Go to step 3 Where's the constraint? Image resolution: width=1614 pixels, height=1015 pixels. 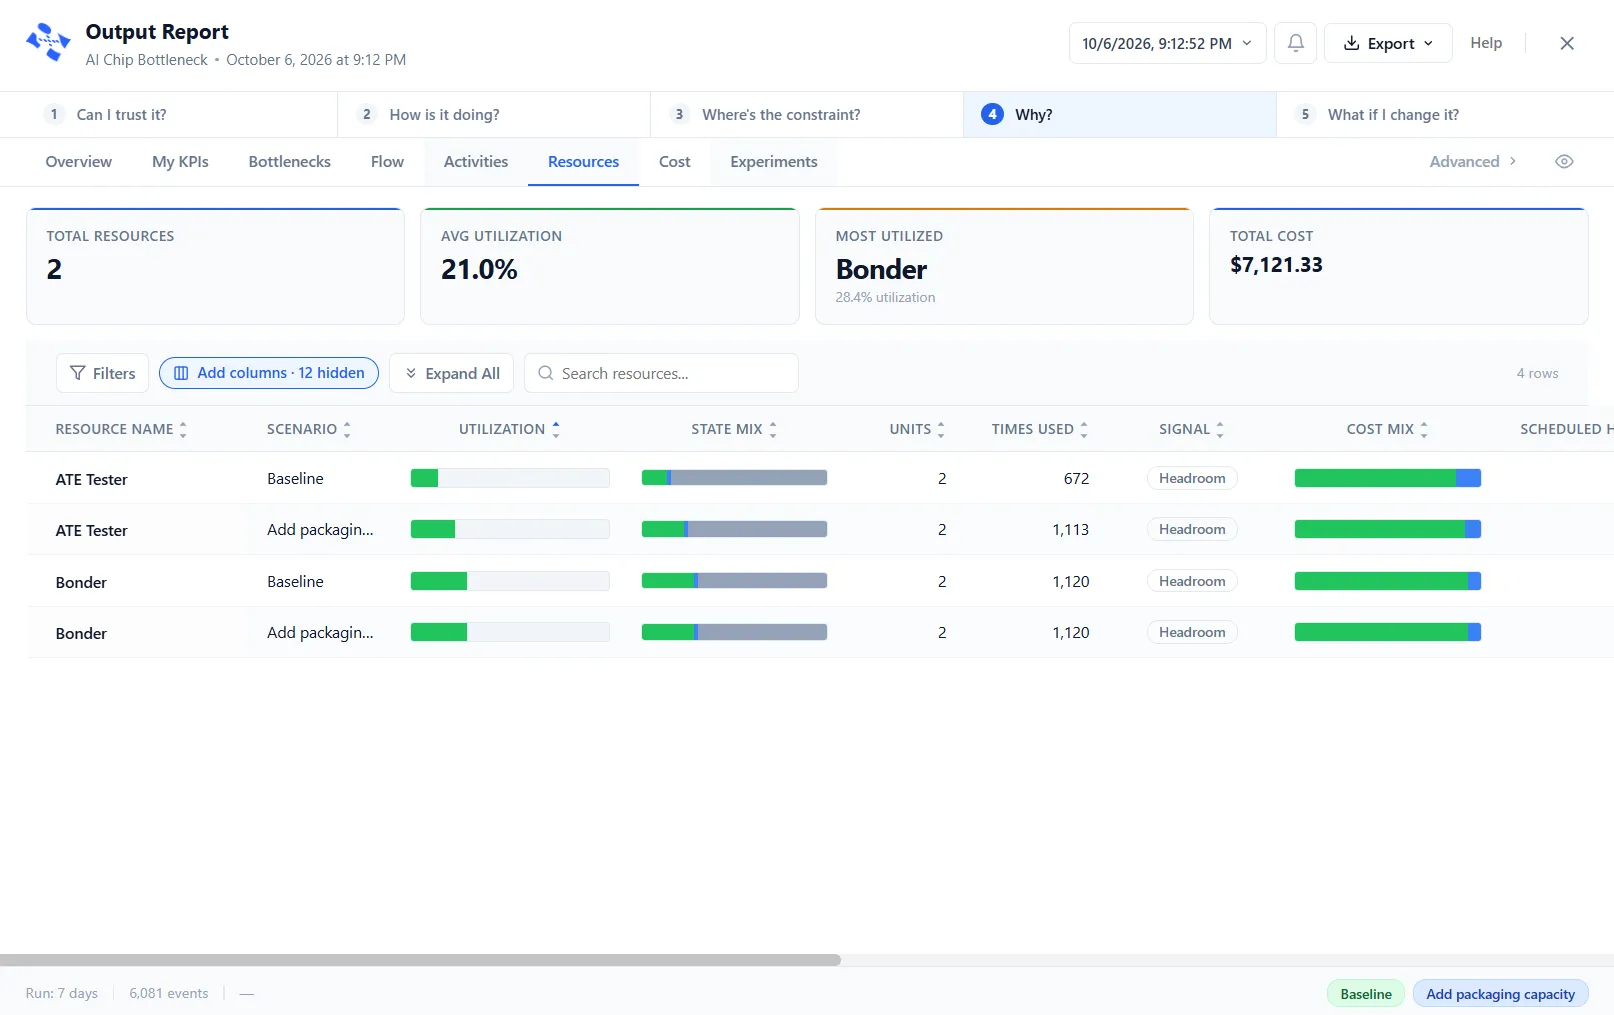pyautogui.click(x=807, y=115)
